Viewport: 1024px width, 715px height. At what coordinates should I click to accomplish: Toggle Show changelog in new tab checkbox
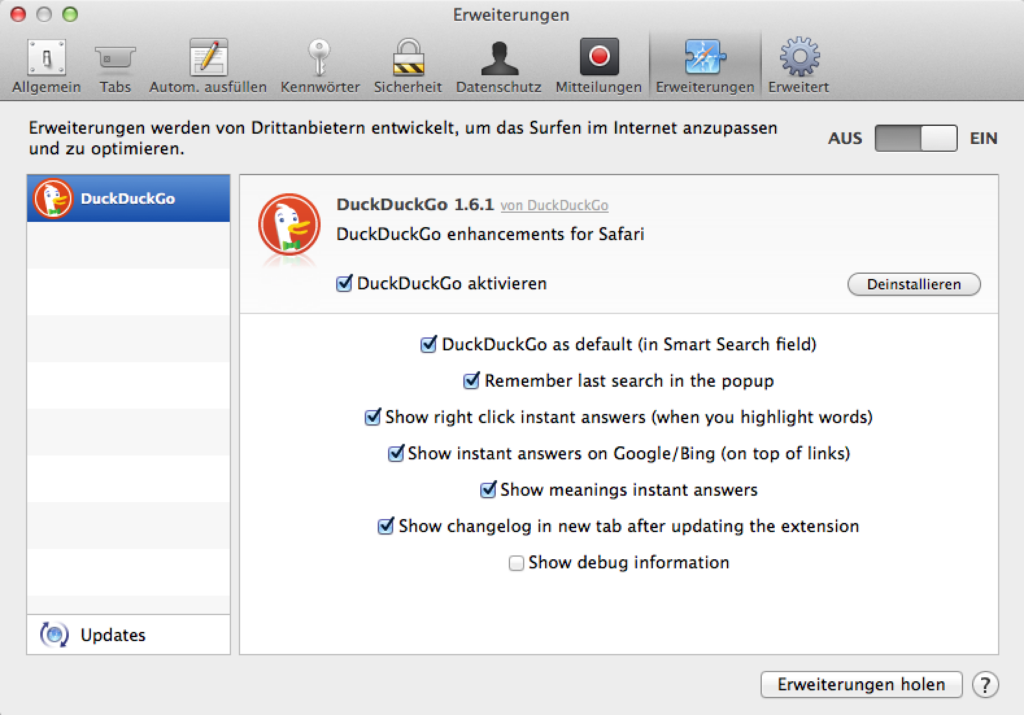coord(385,526)
